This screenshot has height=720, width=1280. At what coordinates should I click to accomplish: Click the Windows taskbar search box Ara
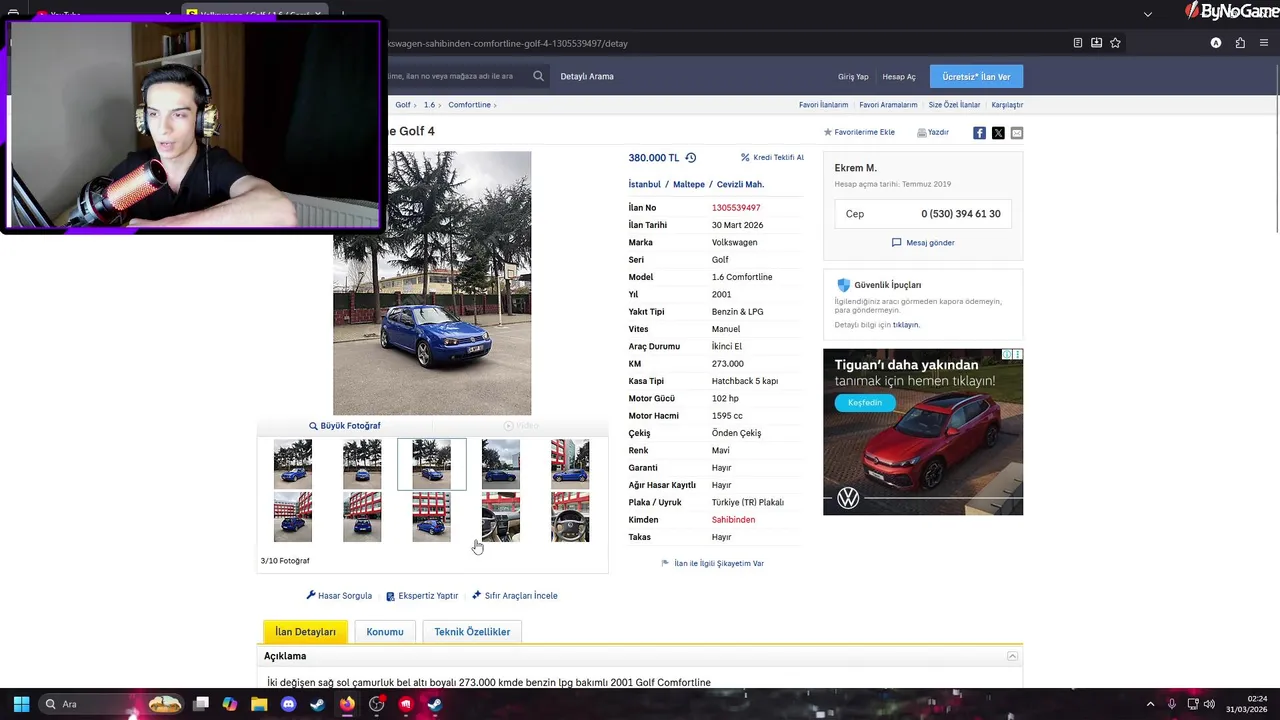click(112, 704)
